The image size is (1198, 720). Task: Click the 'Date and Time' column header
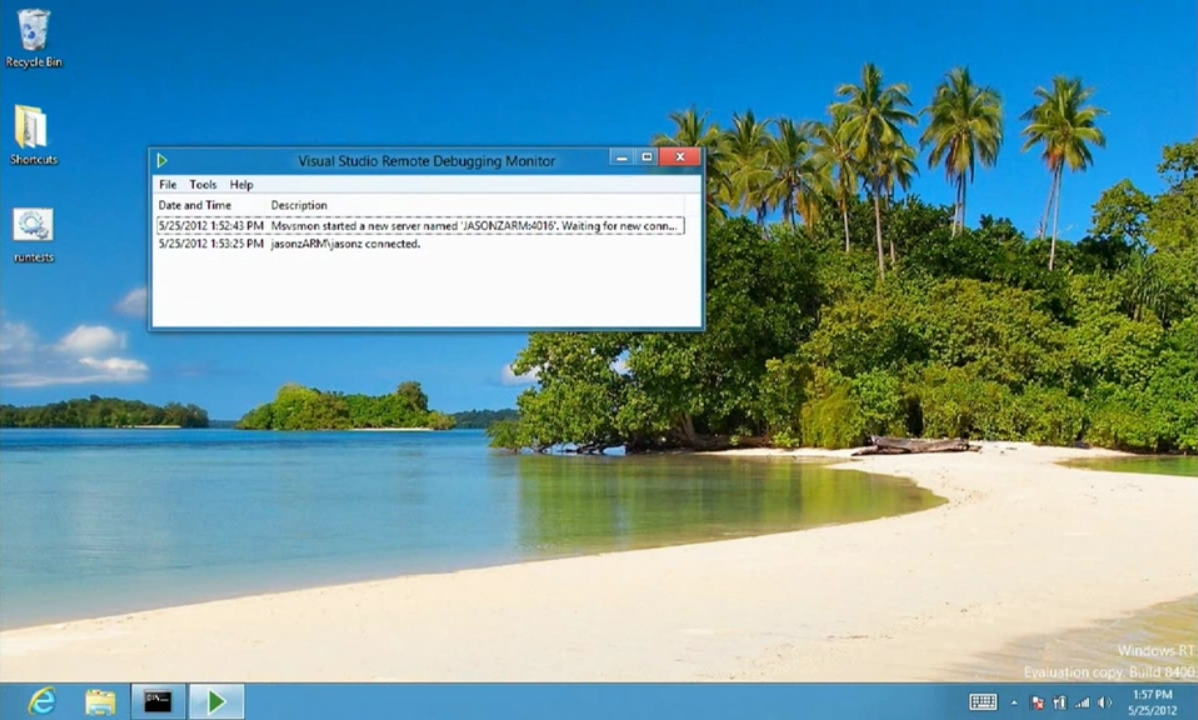coord(195,205)
